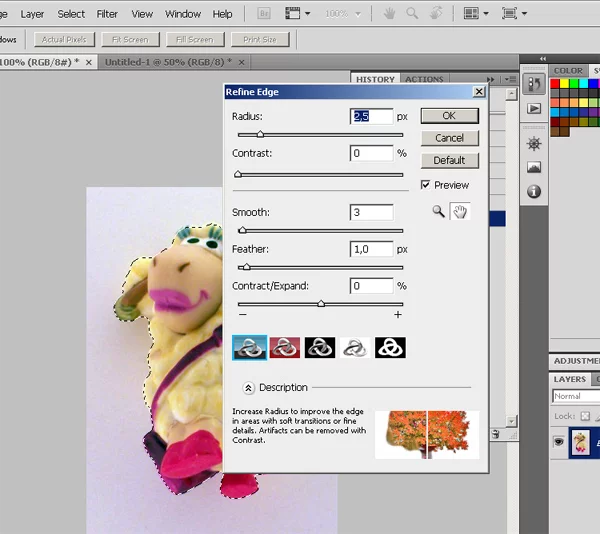Open the Normal blend mode dropdown
The image size is (600, 534).
tap(576, 396)
